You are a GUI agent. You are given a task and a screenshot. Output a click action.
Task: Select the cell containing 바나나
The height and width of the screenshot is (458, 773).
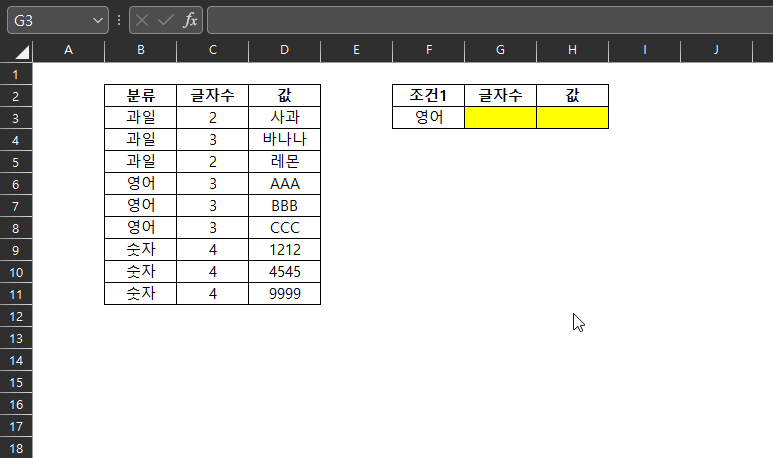point(284,140)
